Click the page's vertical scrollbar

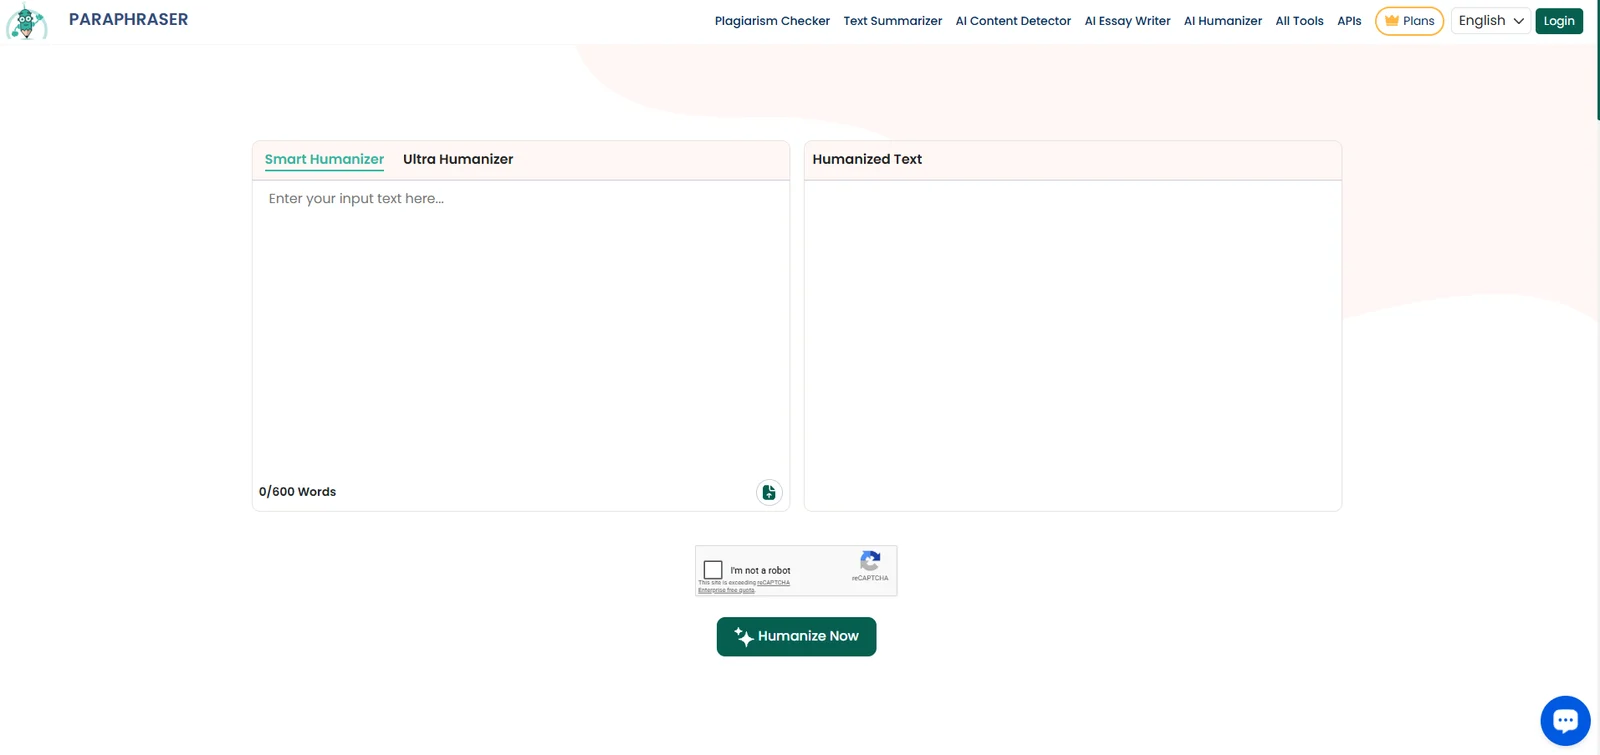[x=1597, y=60]
